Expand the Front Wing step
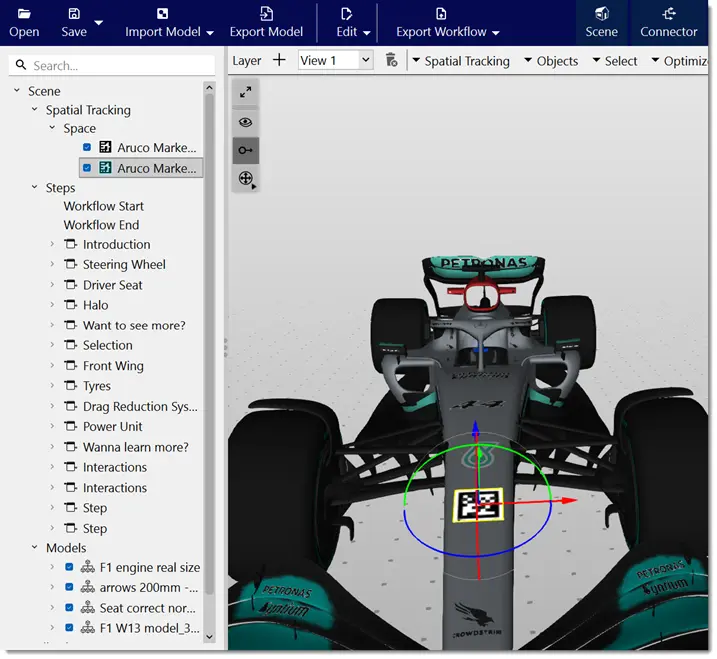The image size is (717, 659). [52, 365]
